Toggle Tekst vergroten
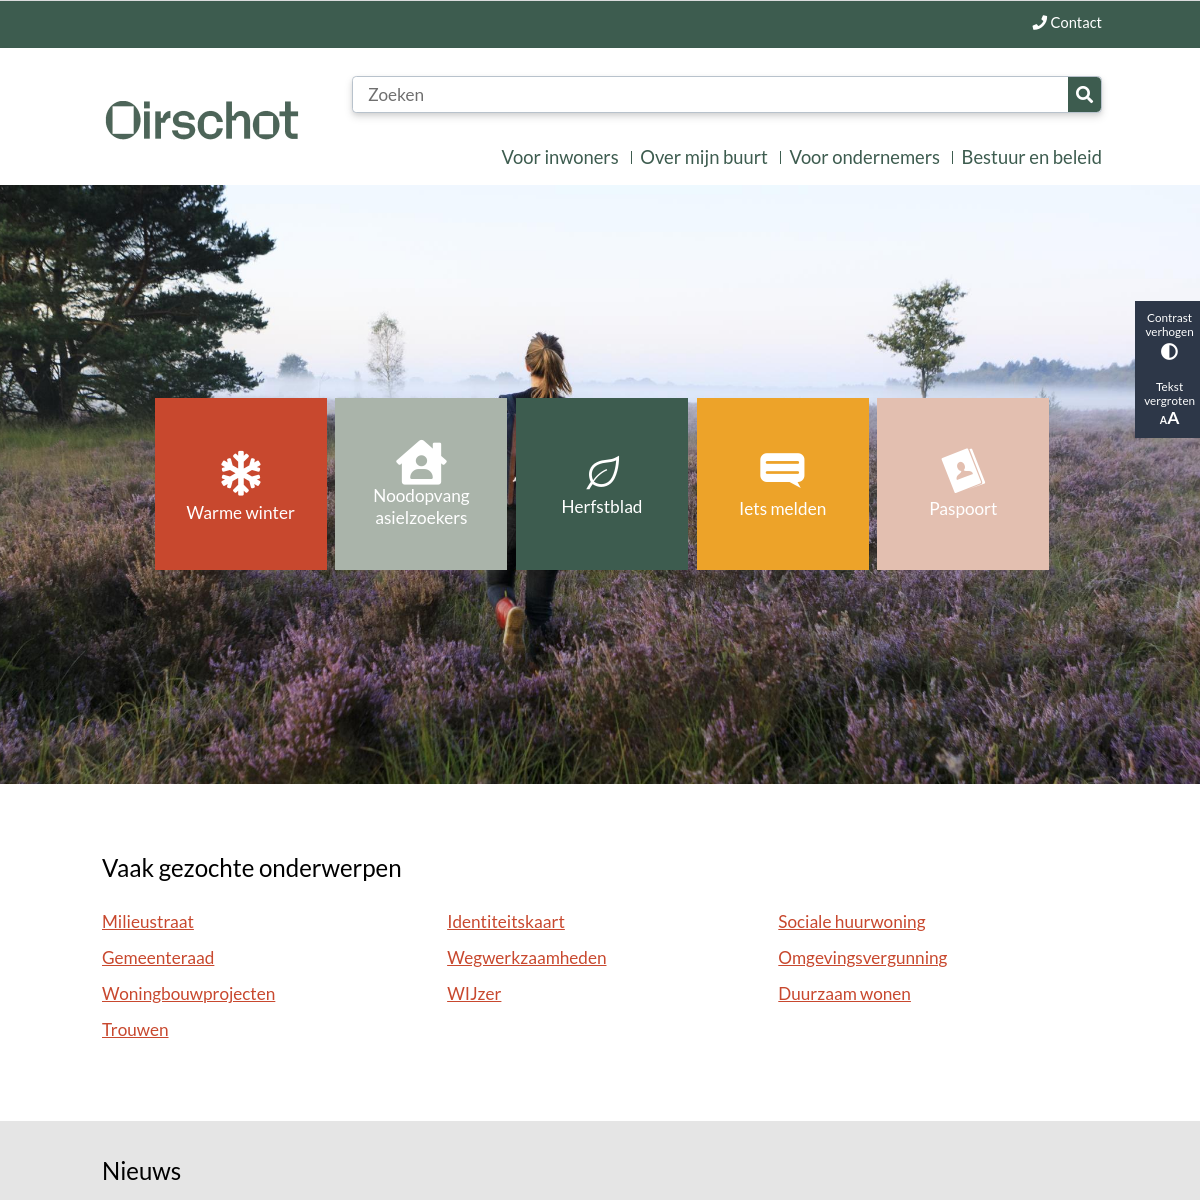The image size is (1200, 1200). 1169,404
